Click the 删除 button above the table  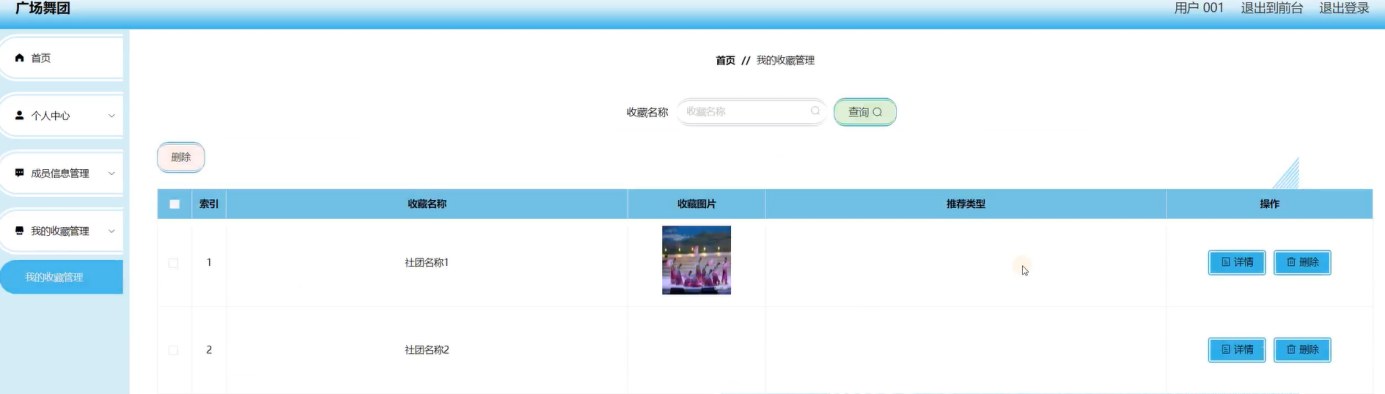(181, 157)
